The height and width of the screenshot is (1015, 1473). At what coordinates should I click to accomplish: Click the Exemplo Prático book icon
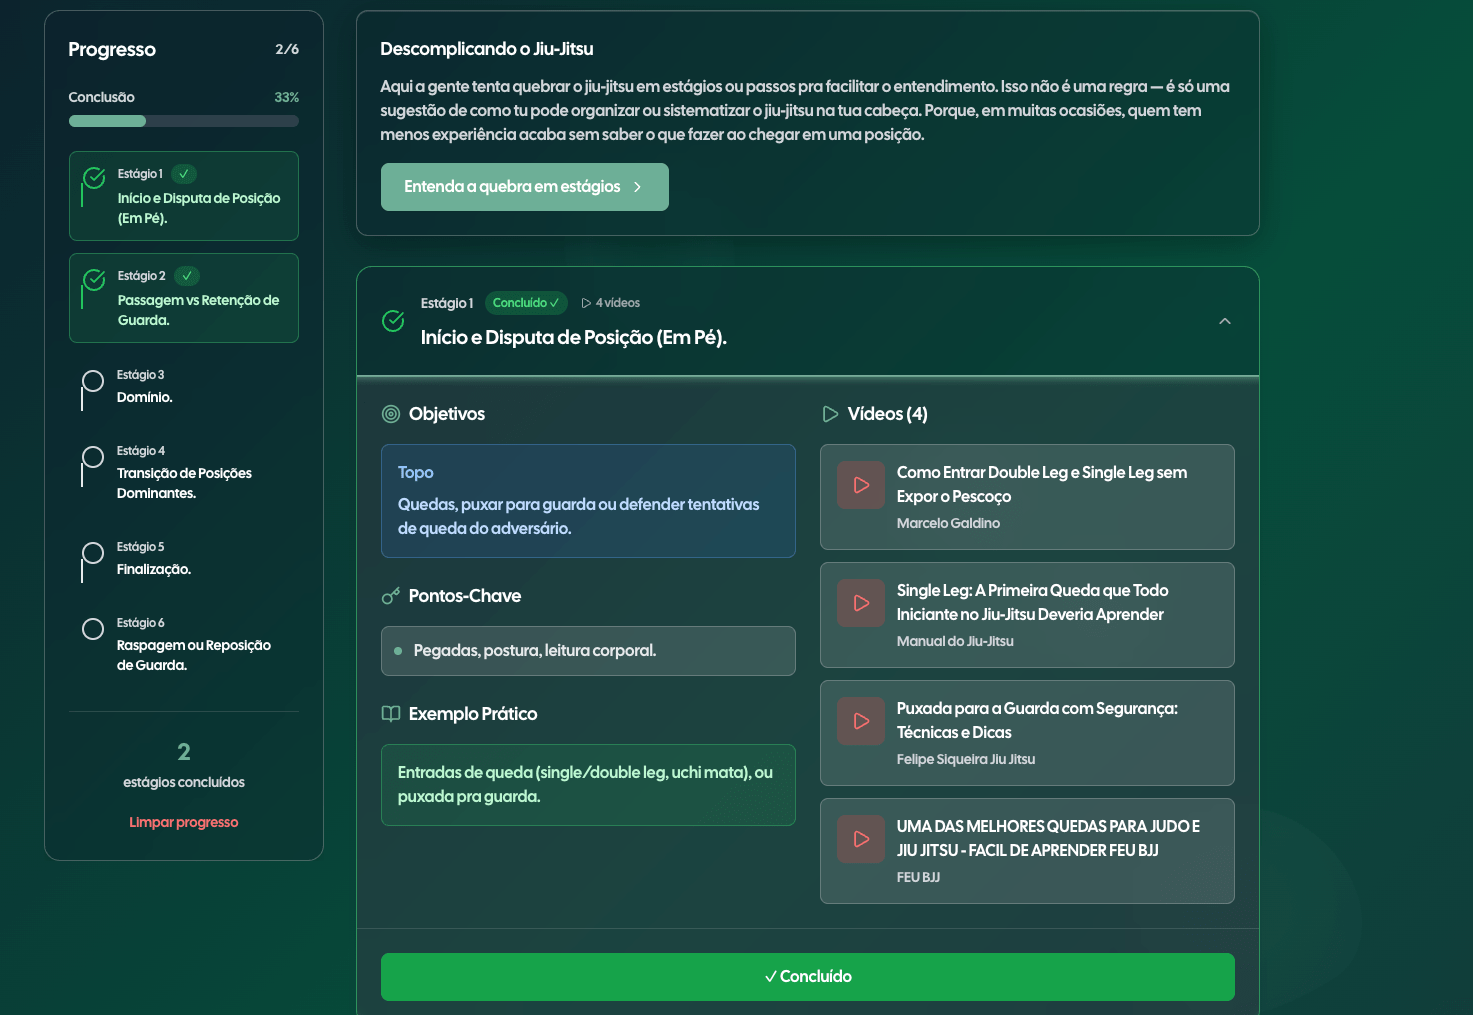(x=391, y=714)
